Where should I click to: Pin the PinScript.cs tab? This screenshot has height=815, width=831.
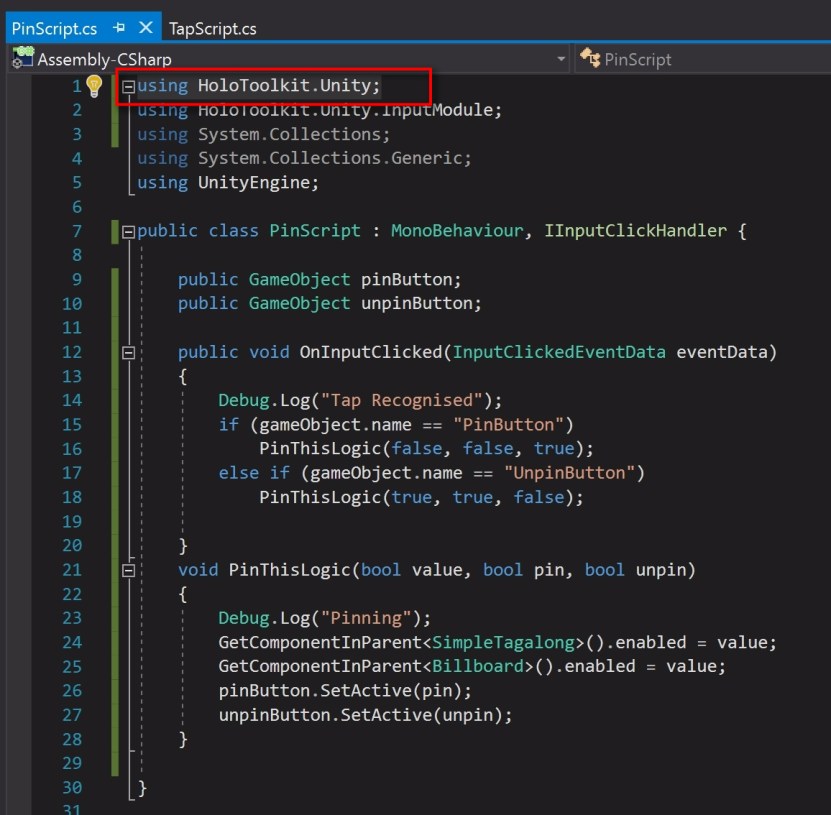(119, 28)
